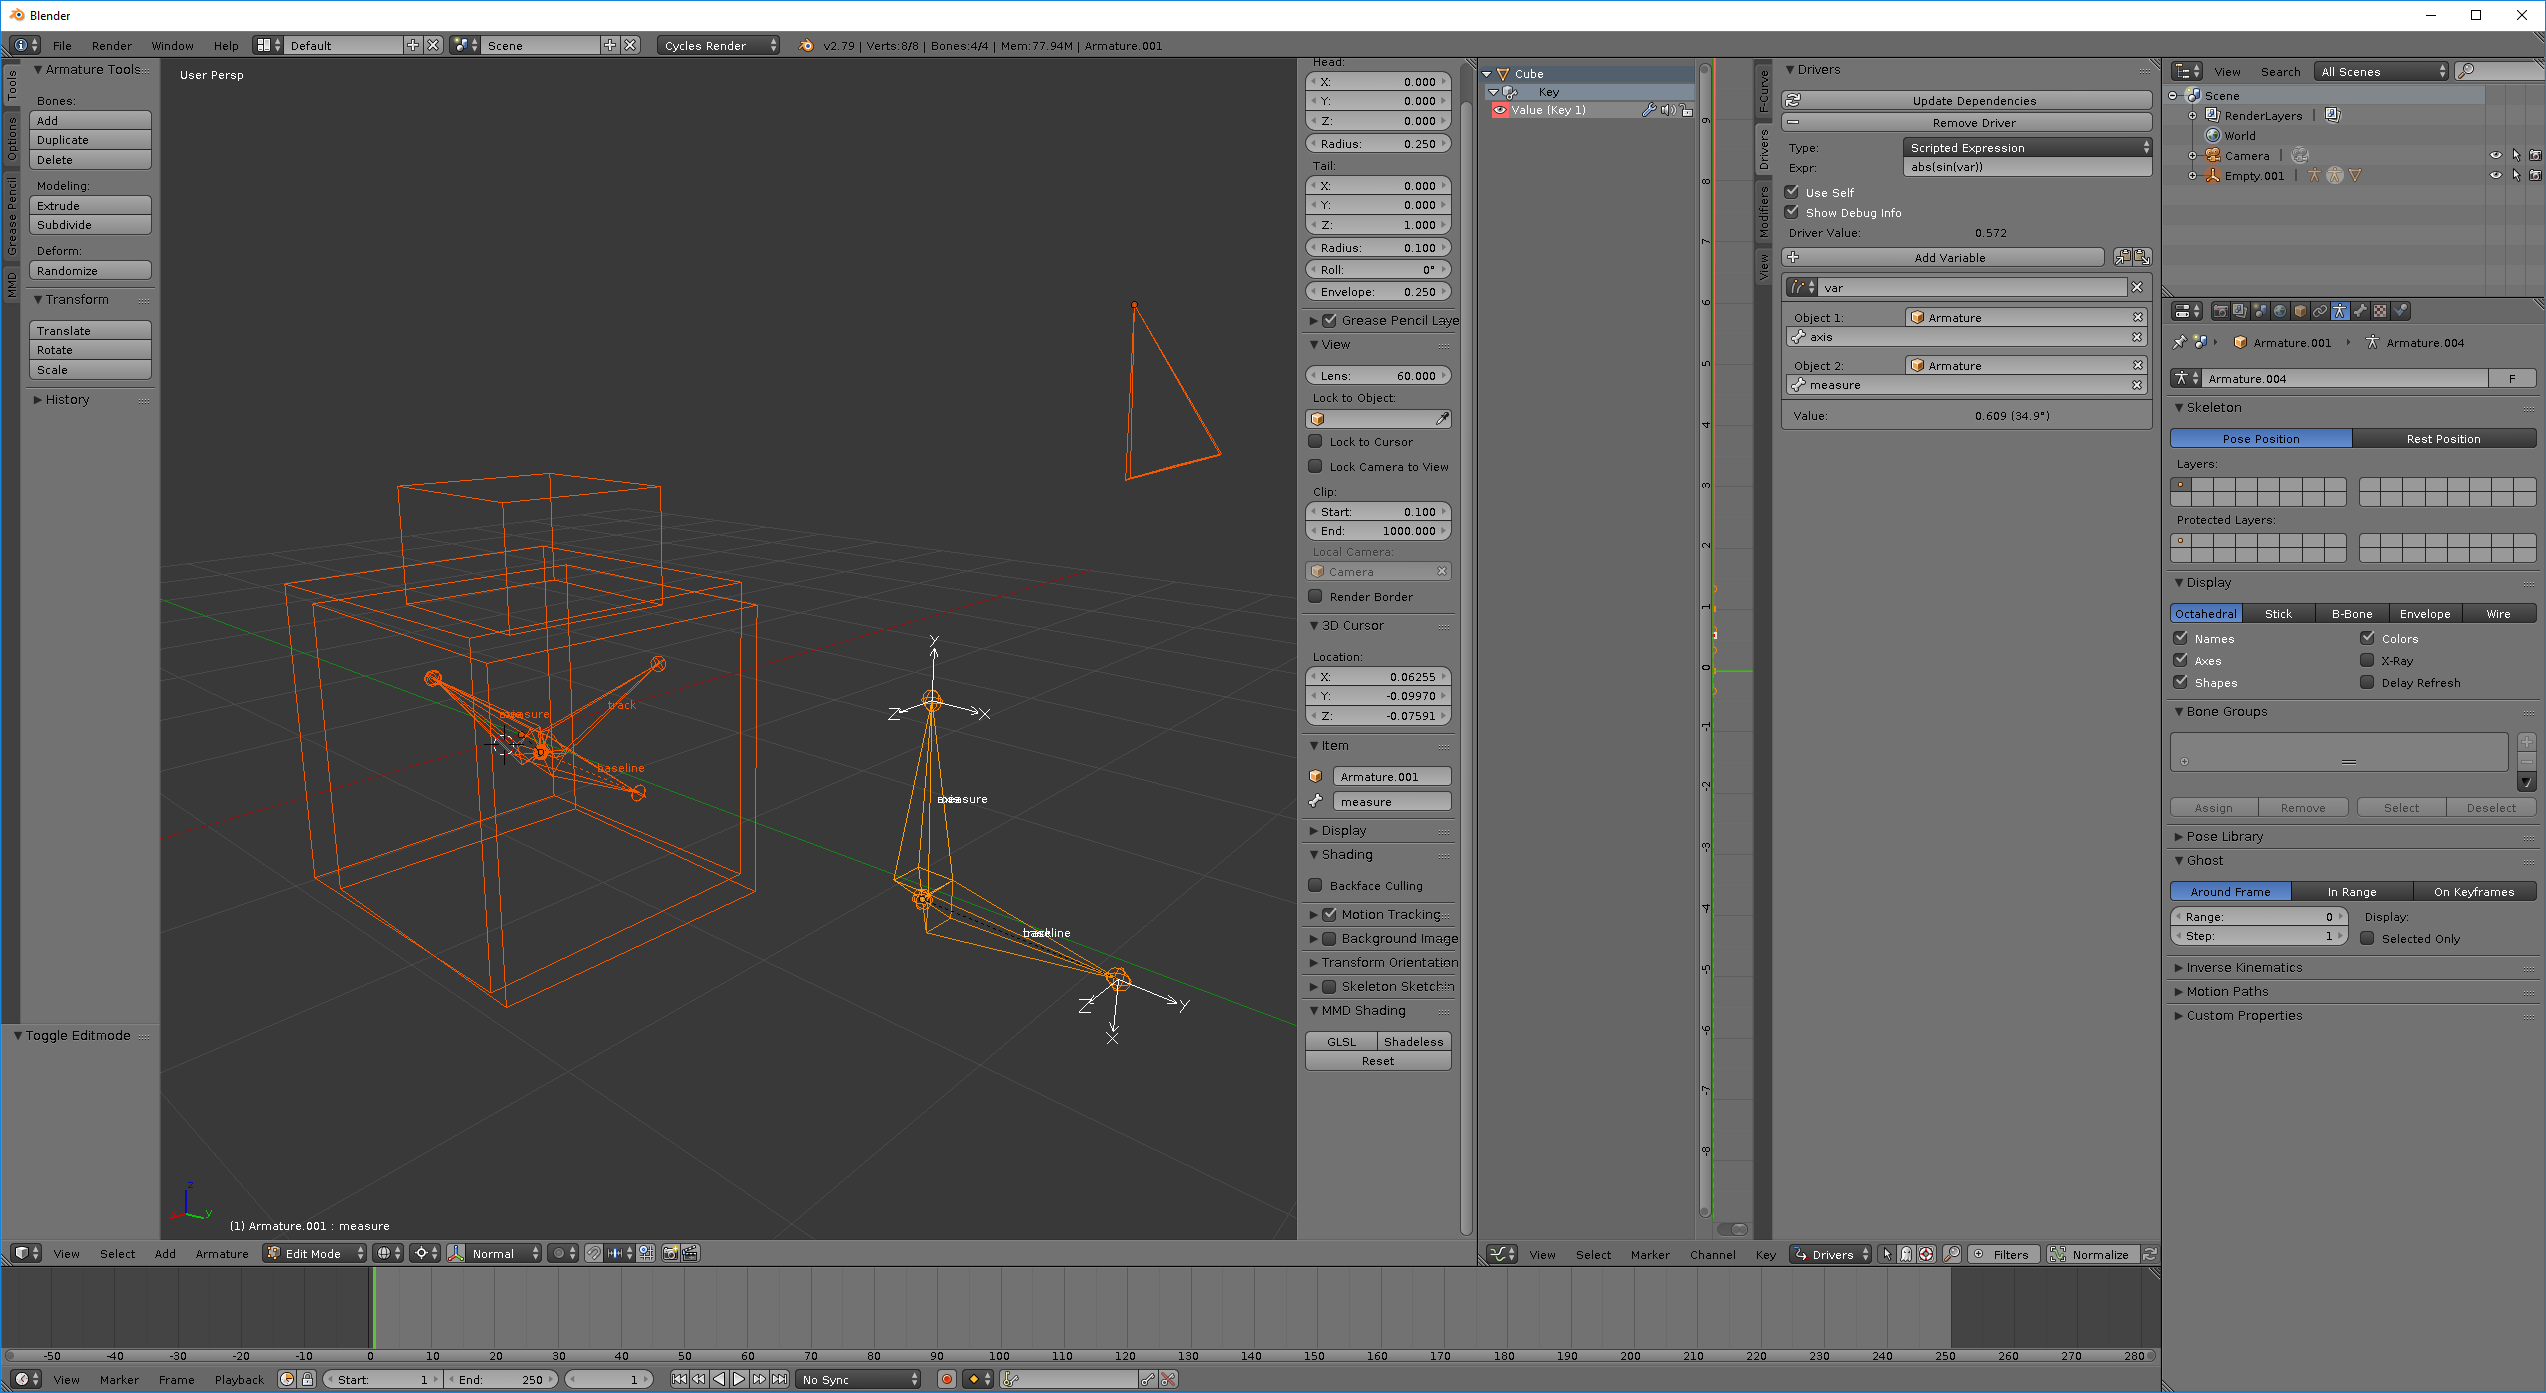2546x1393 pixels.
Task: Open the Channel menu in graph editor
Action: (x=1712, y=1254)
